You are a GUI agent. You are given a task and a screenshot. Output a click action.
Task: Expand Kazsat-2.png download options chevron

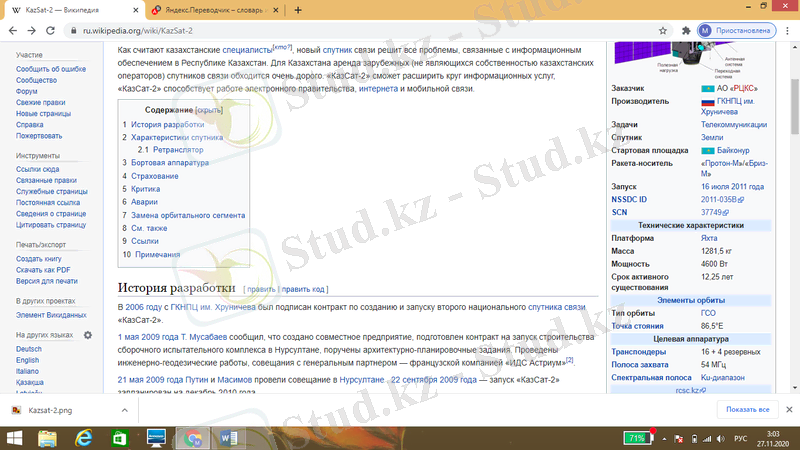[x=124, y=410]
